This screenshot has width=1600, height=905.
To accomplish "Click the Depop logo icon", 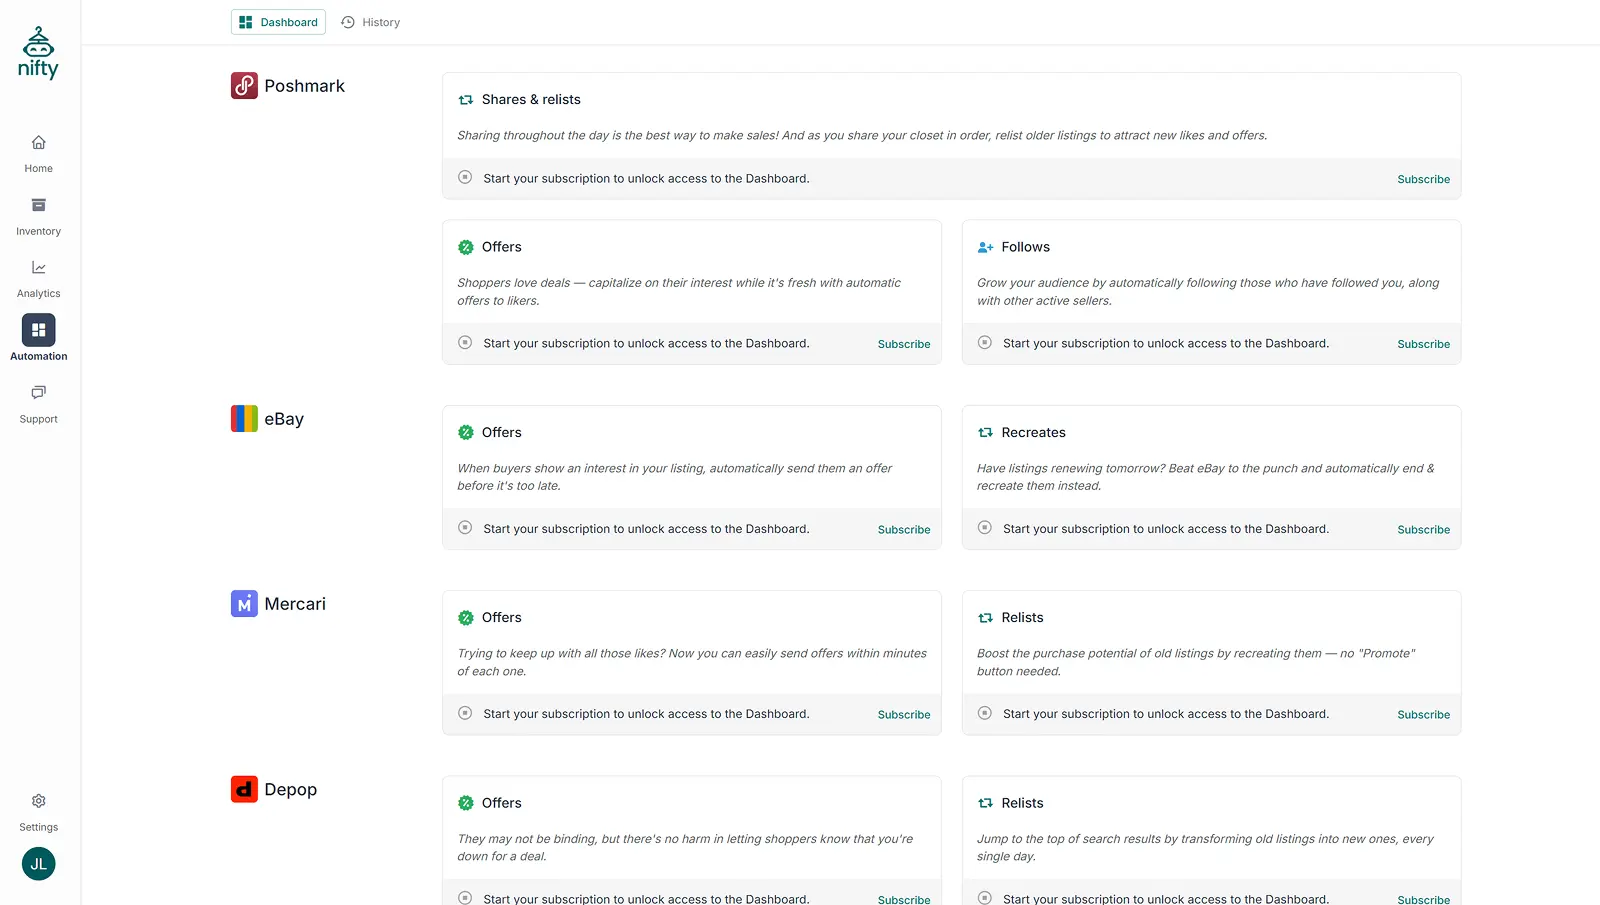I will click(x=244, y=789).
